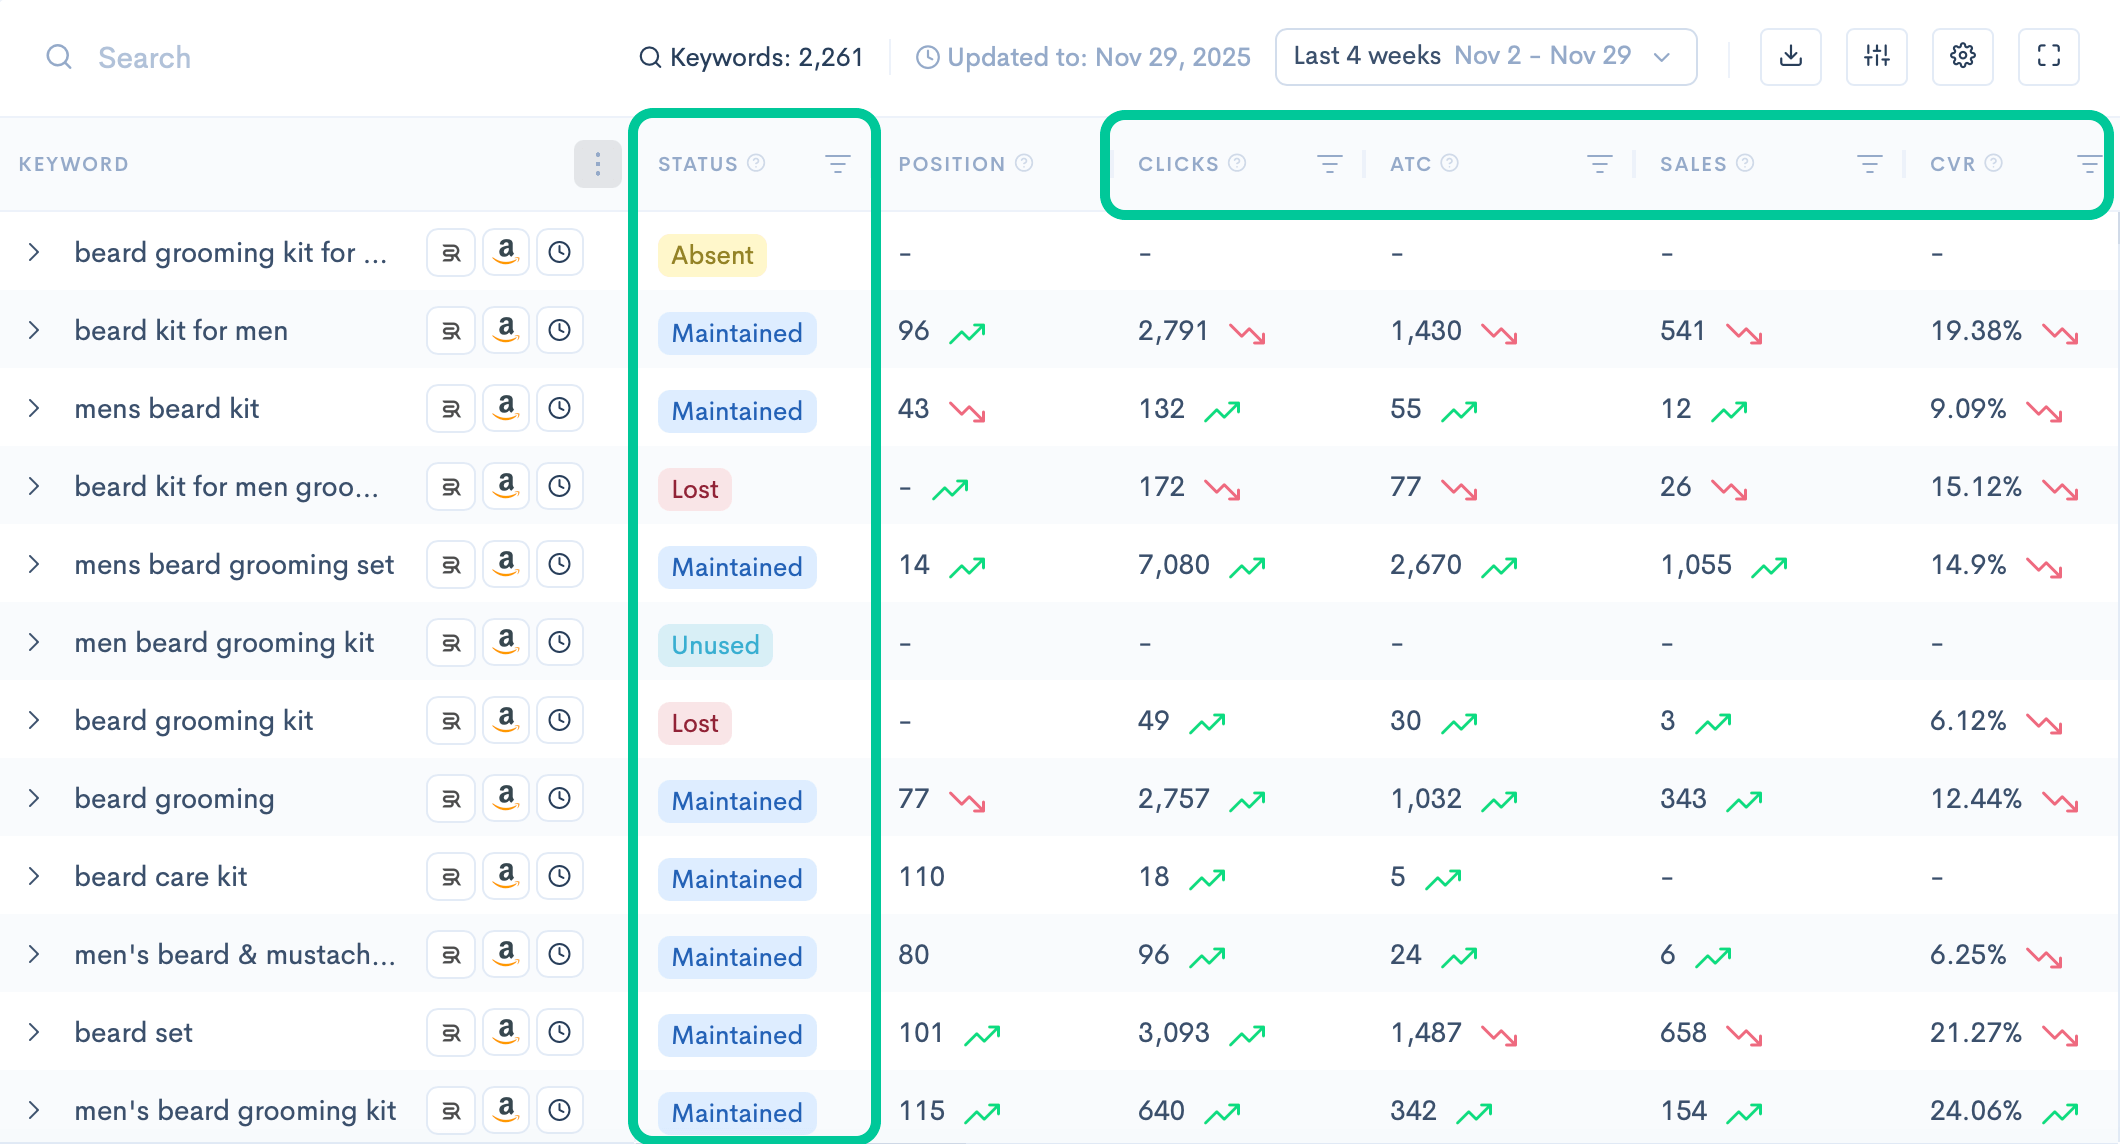Expand the beard grooming row
This screenshot has height=1144, width=2120.
[34, 798]
